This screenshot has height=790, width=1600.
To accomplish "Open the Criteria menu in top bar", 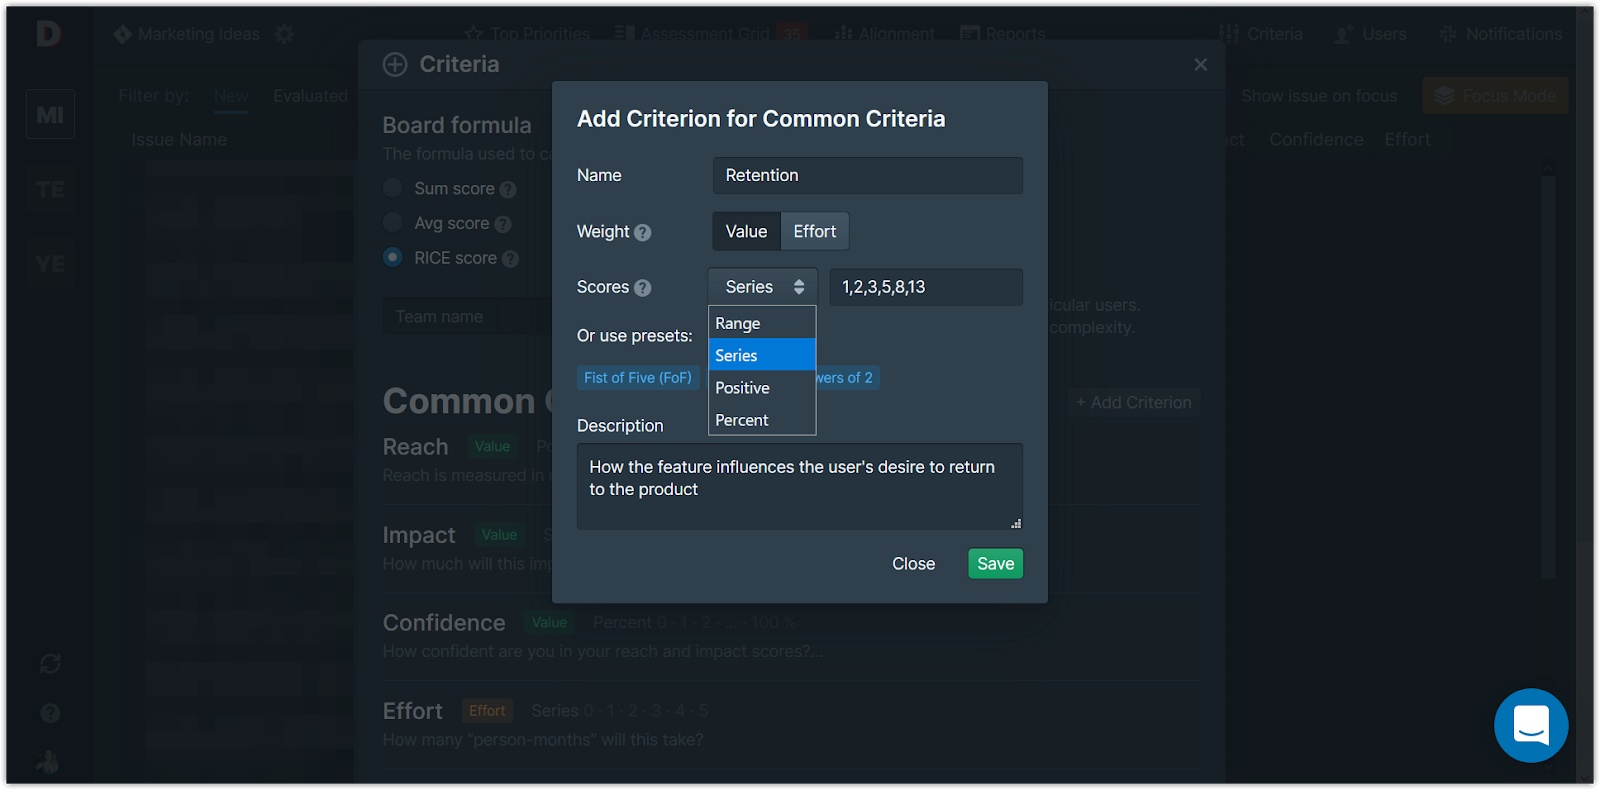I will tap(1261, 34).
